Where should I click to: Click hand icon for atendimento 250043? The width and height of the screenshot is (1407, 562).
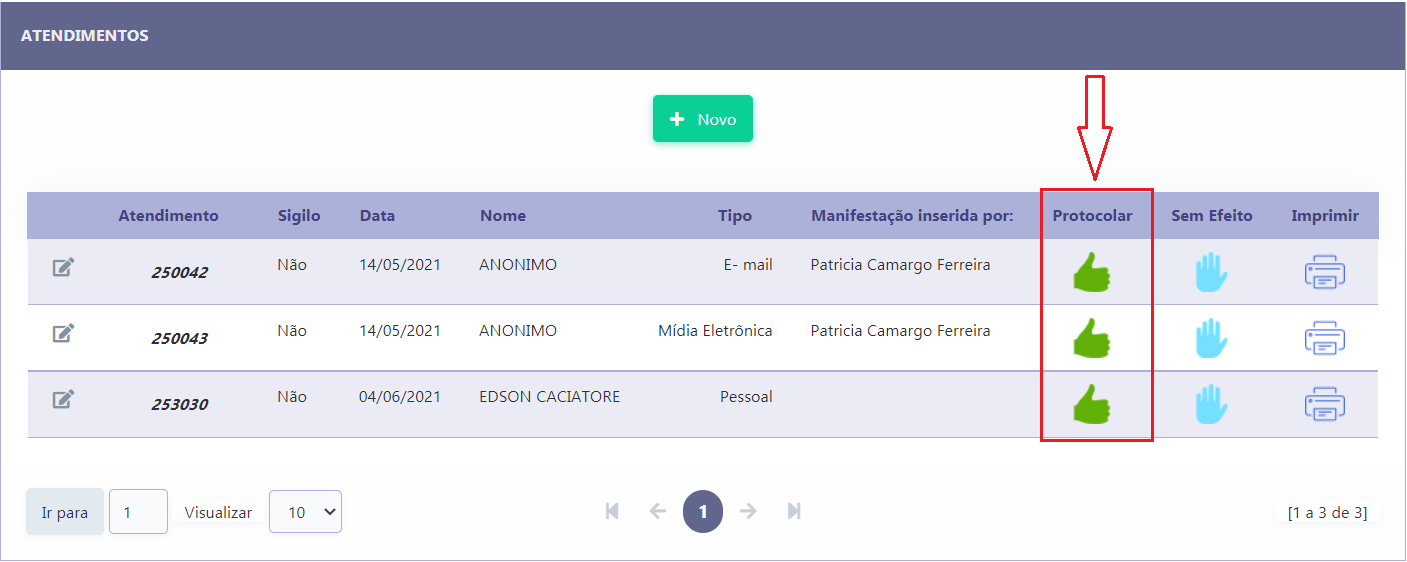1211,338
